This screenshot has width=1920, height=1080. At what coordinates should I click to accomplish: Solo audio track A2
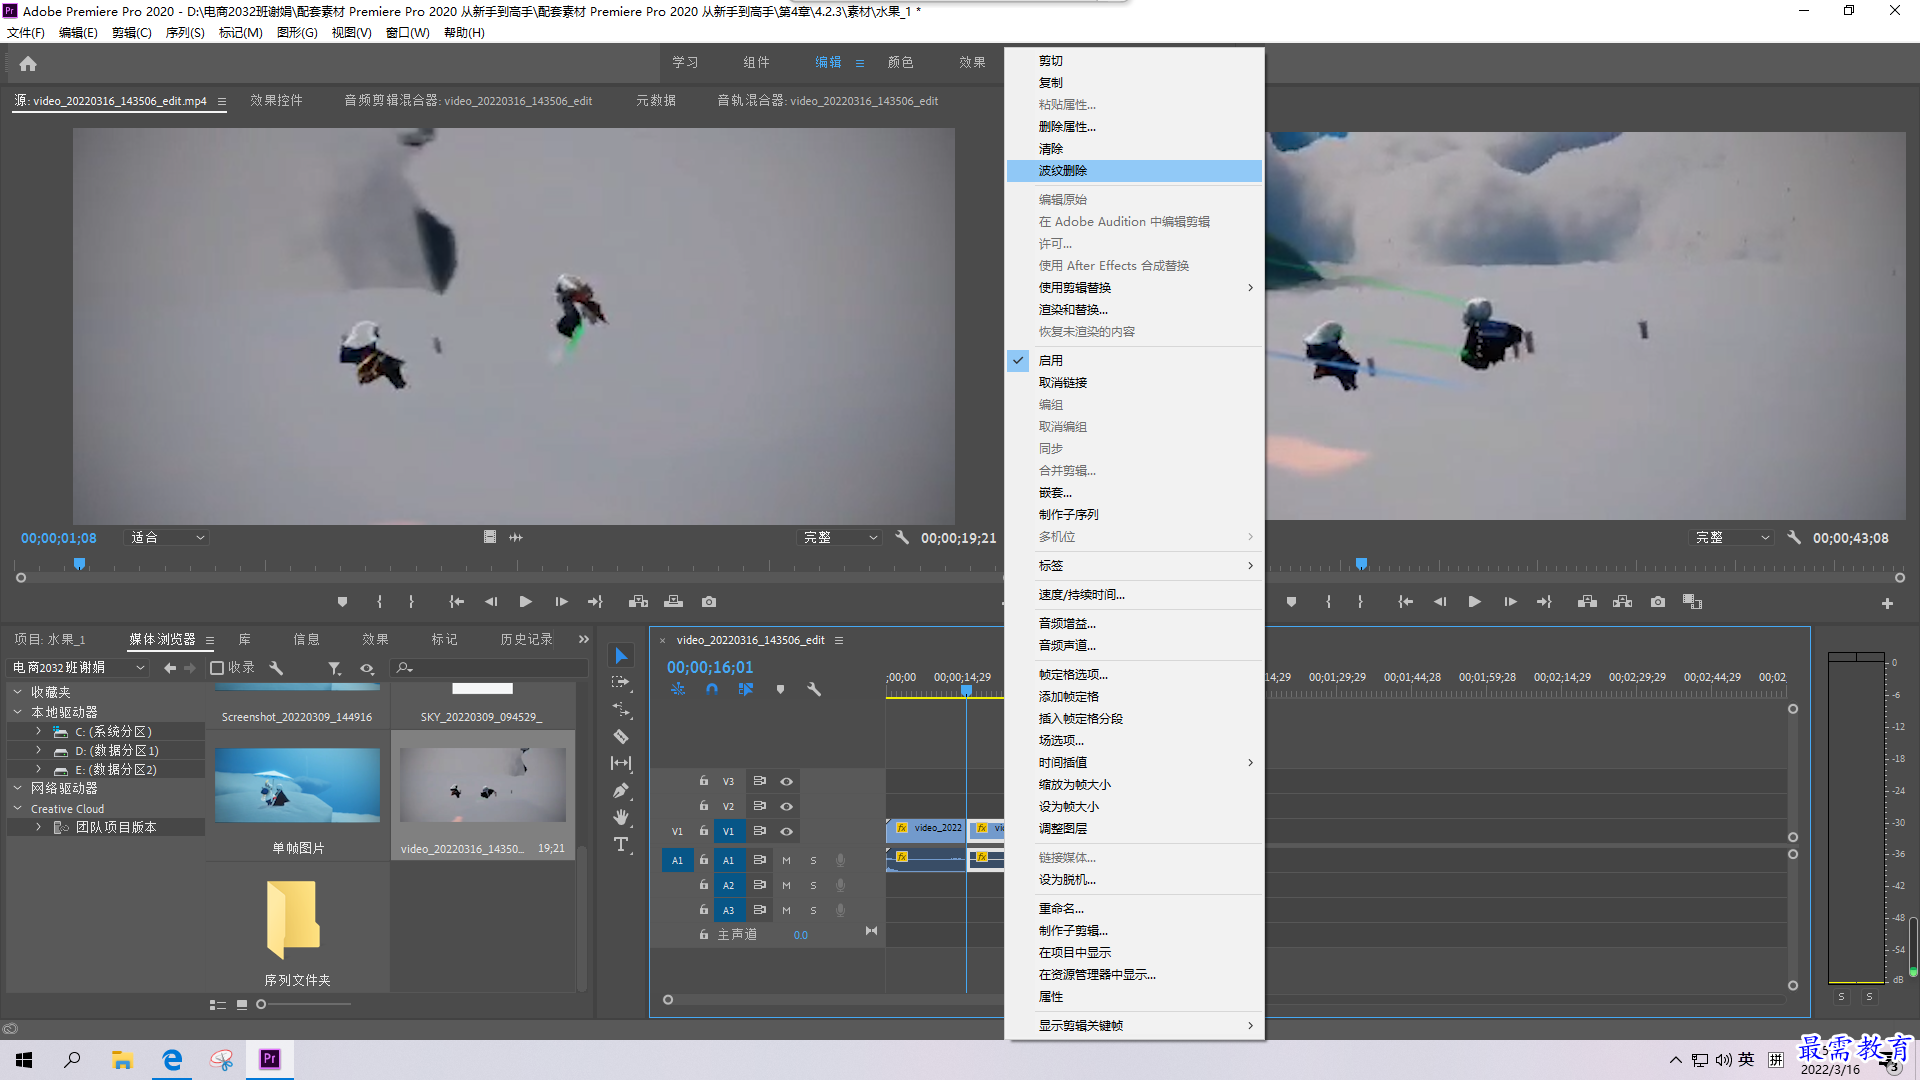813,885
